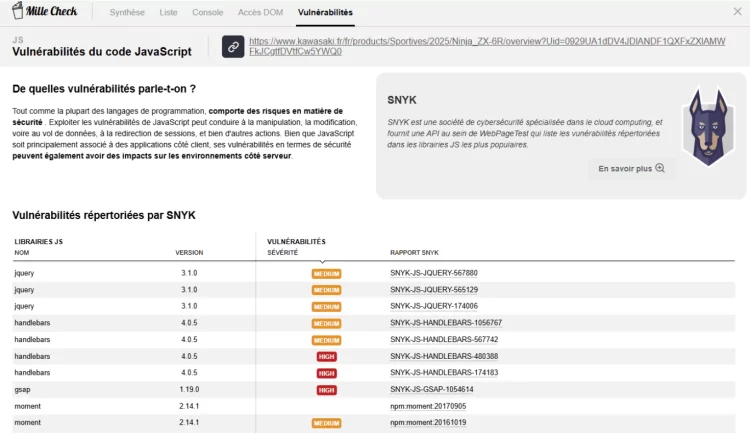Viewport: 750px width, 434px height.
Task: Click MEDIUM badge for SNYK-JS-HANDLEBARS-567742
Action: (326, 340)
